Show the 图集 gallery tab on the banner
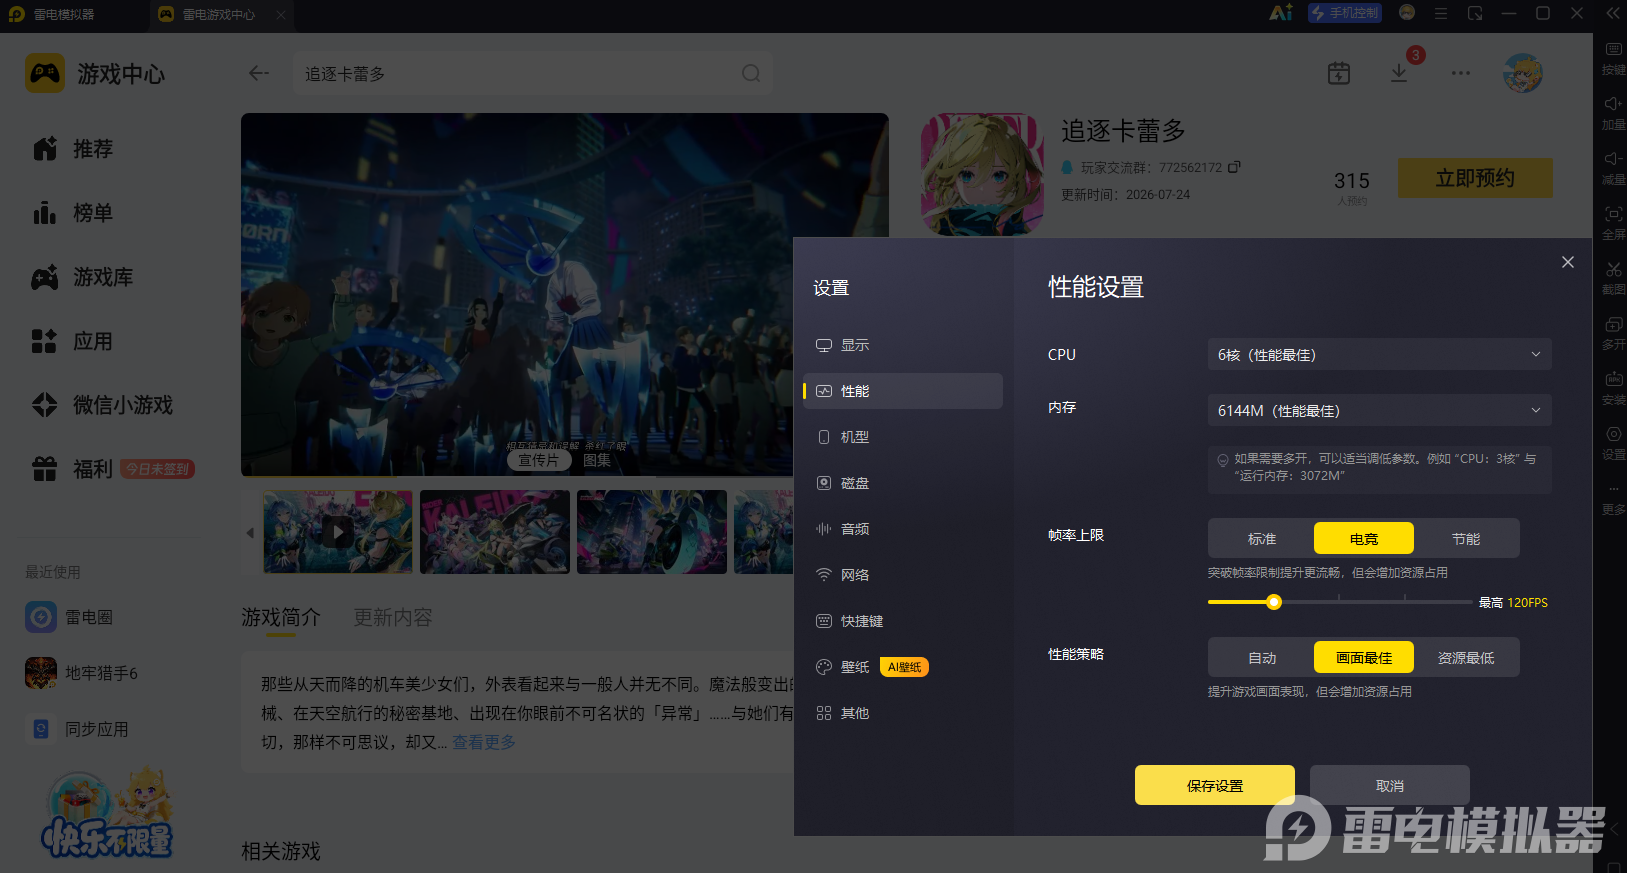This screenshot has height=873, width=1627. [x=597, y=460]
